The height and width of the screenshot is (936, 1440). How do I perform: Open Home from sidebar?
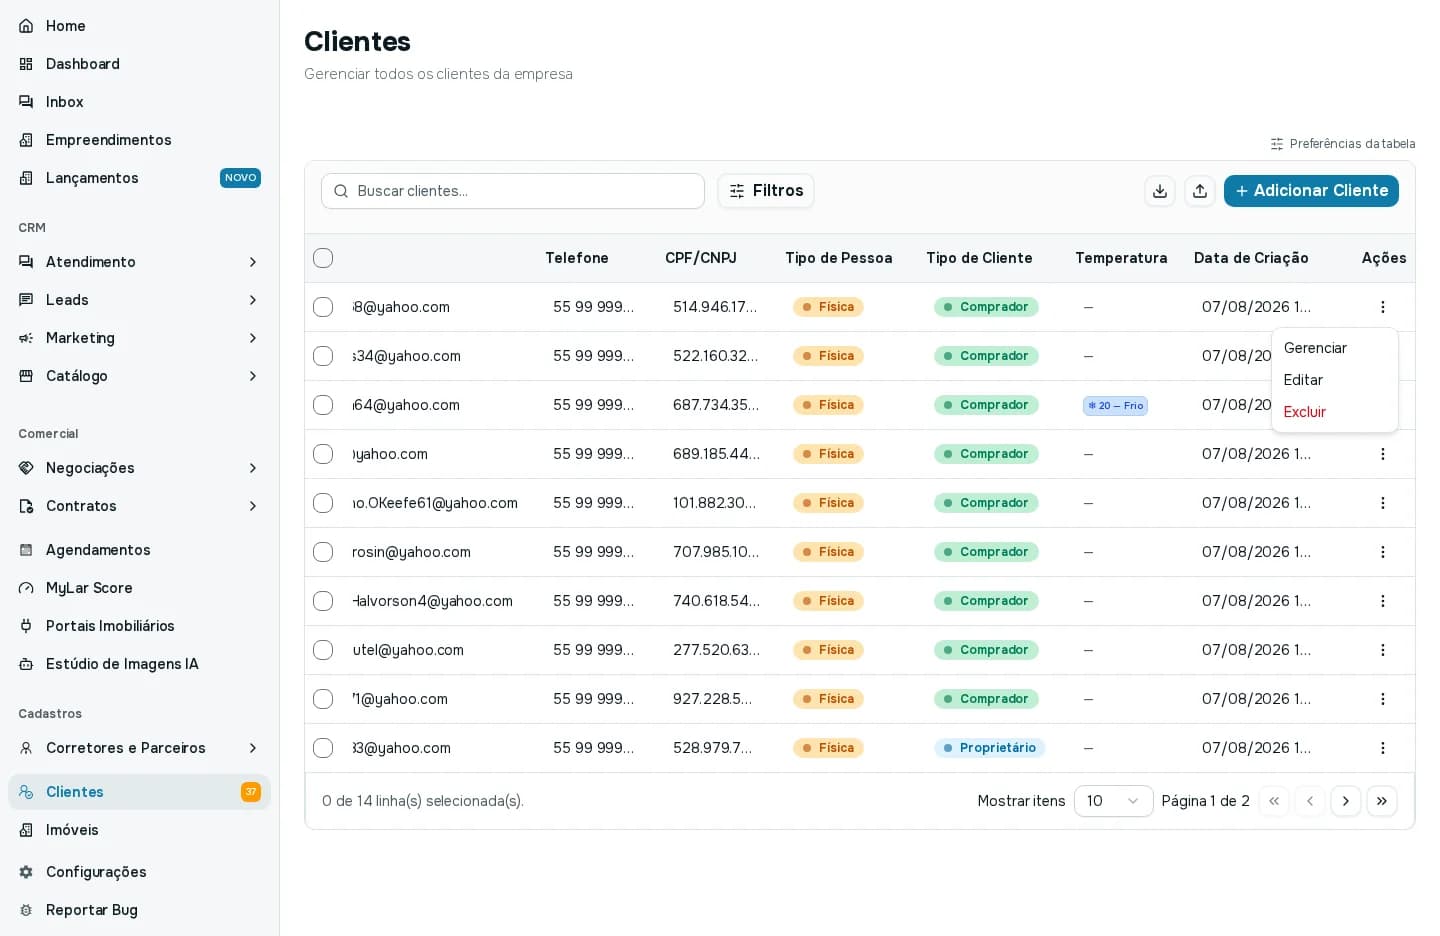coord(139,26)
